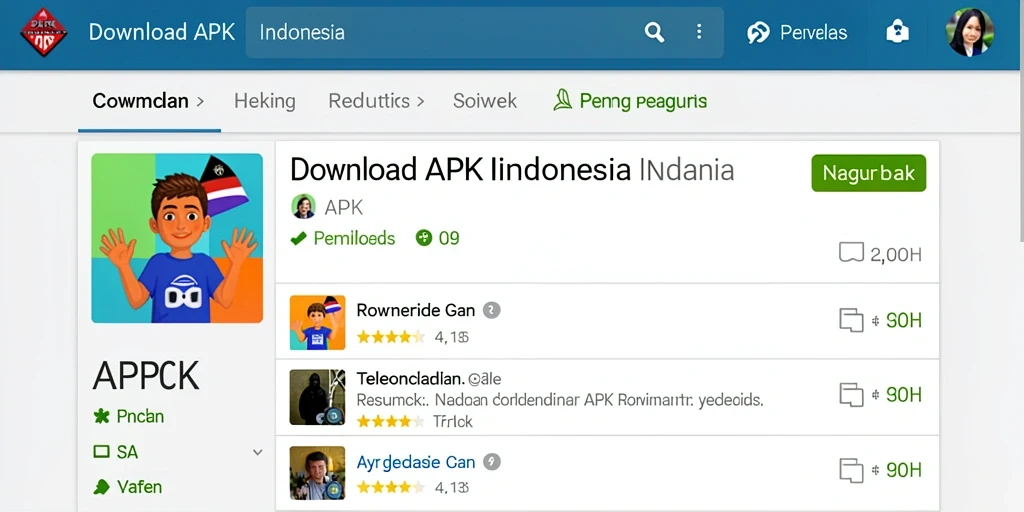Expand the SA dropdown chevron
The image size is (1024, 512).
point(258,452)
